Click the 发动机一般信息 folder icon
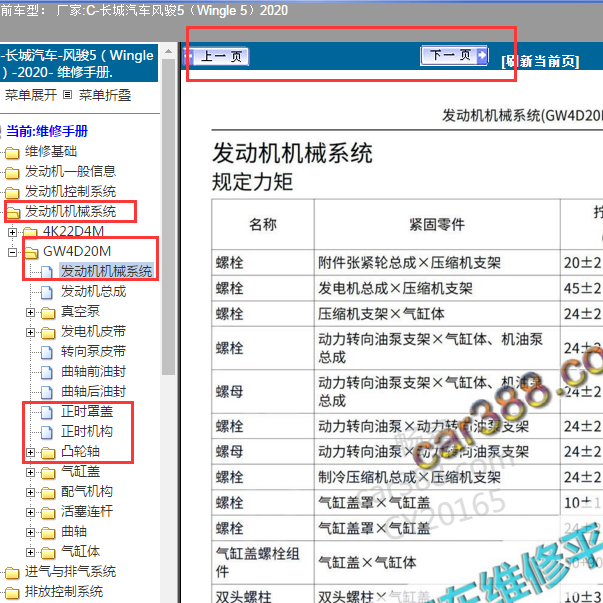Screen dimensions: 603x603 (12, 173)
